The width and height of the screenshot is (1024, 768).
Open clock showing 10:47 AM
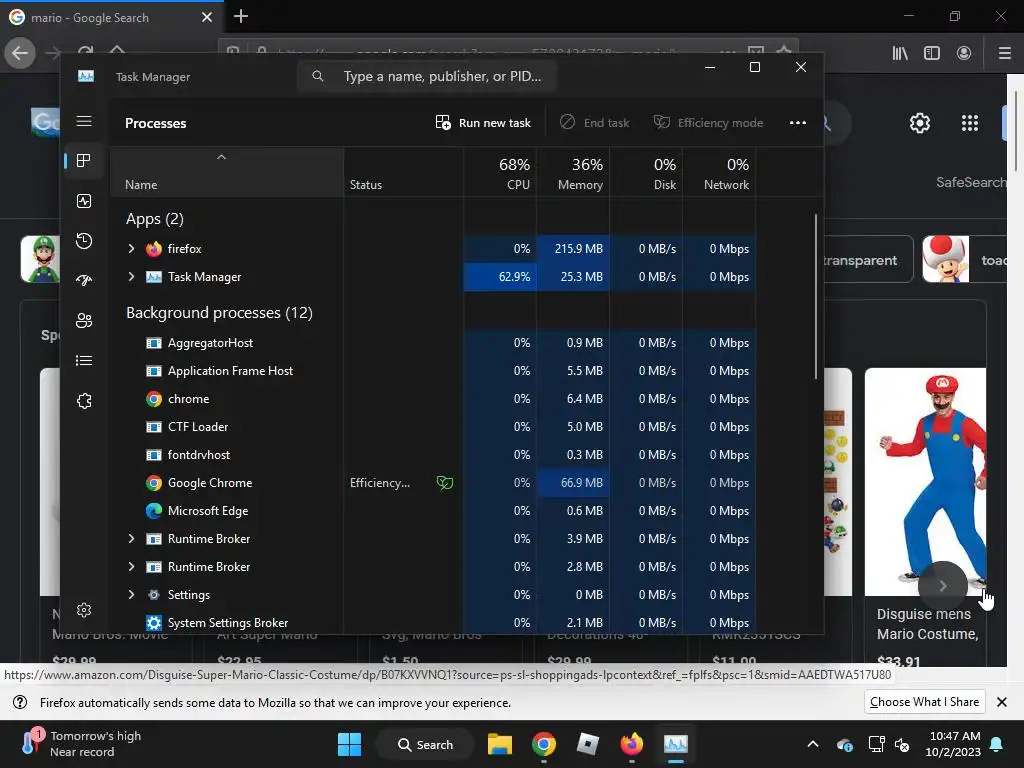point(953,743)
